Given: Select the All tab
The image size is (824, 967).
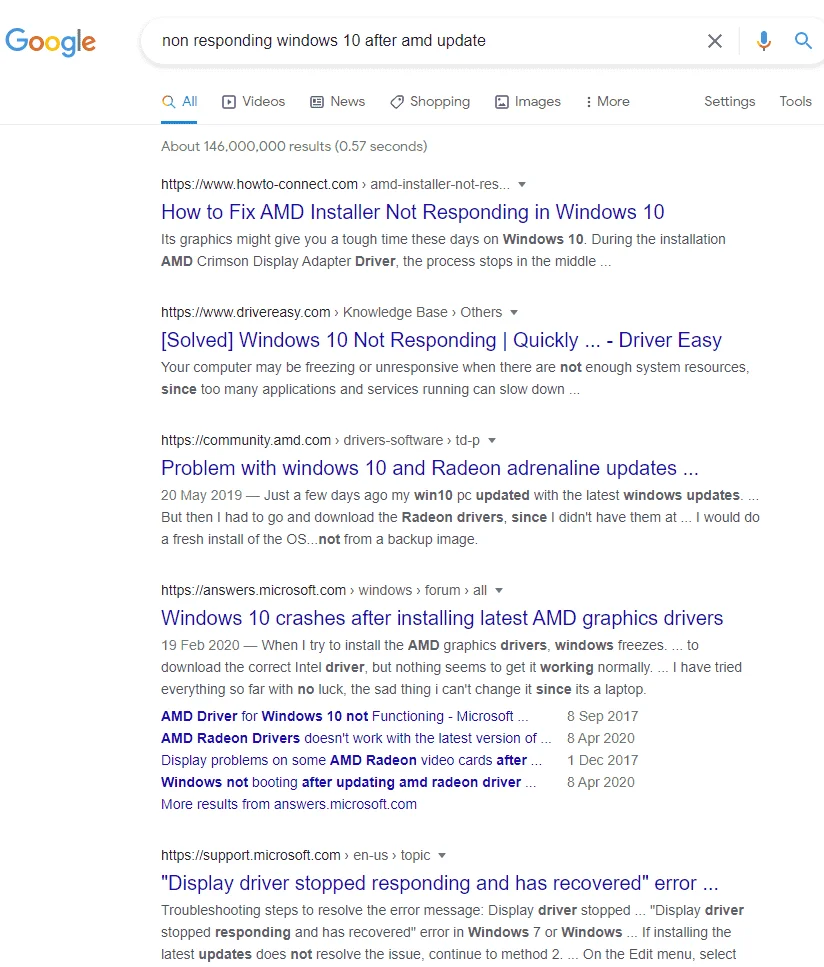Looking at the screenshot, I should click(x=179, y=101).
